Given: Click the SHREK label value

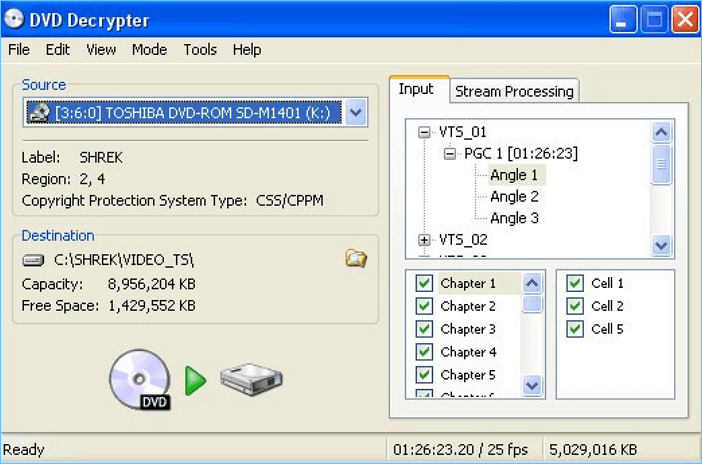Looking at the screenshot, I should point(101,157).
